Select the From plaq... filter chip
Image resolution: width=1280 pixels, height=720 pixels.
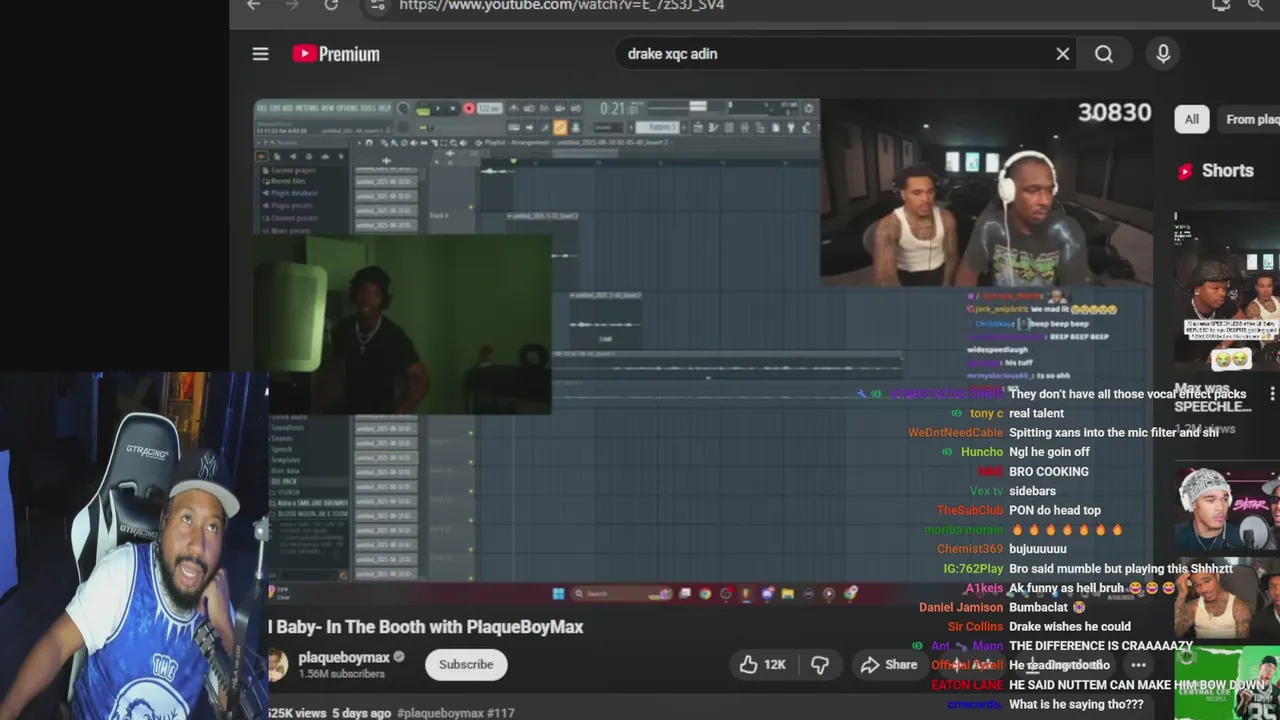(1250, 119)
